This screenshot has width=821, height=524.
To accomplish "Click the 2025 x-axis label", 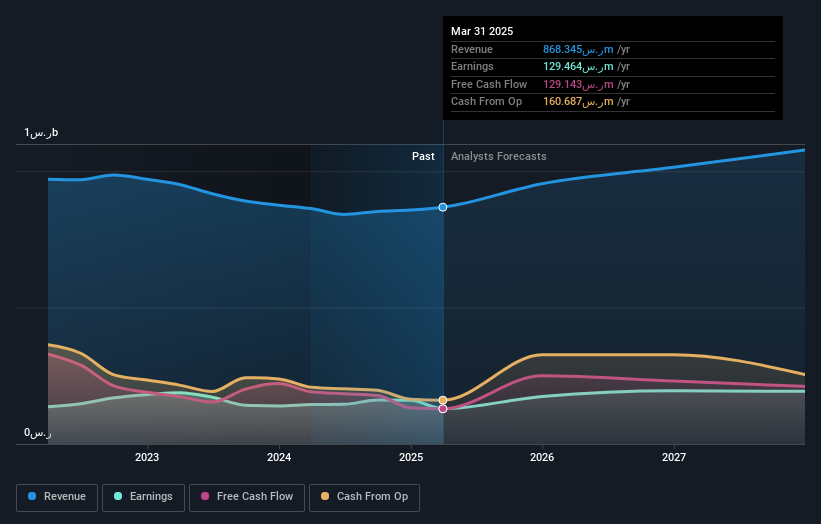I will (411, 458).
